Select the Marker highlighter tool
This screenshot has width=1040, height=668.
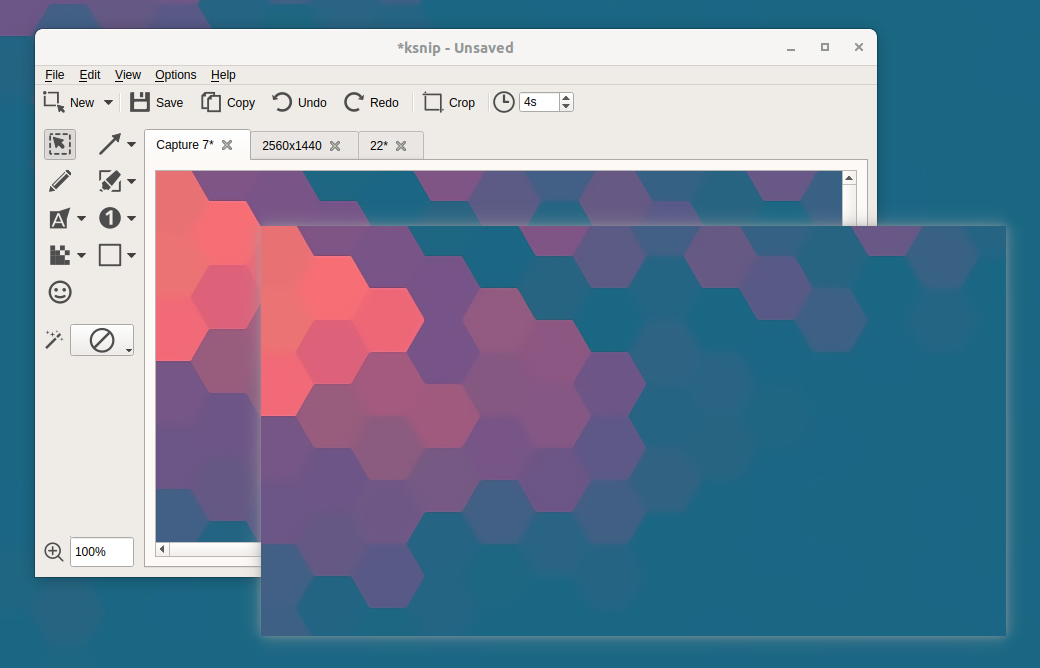click(x=110, y=181)
